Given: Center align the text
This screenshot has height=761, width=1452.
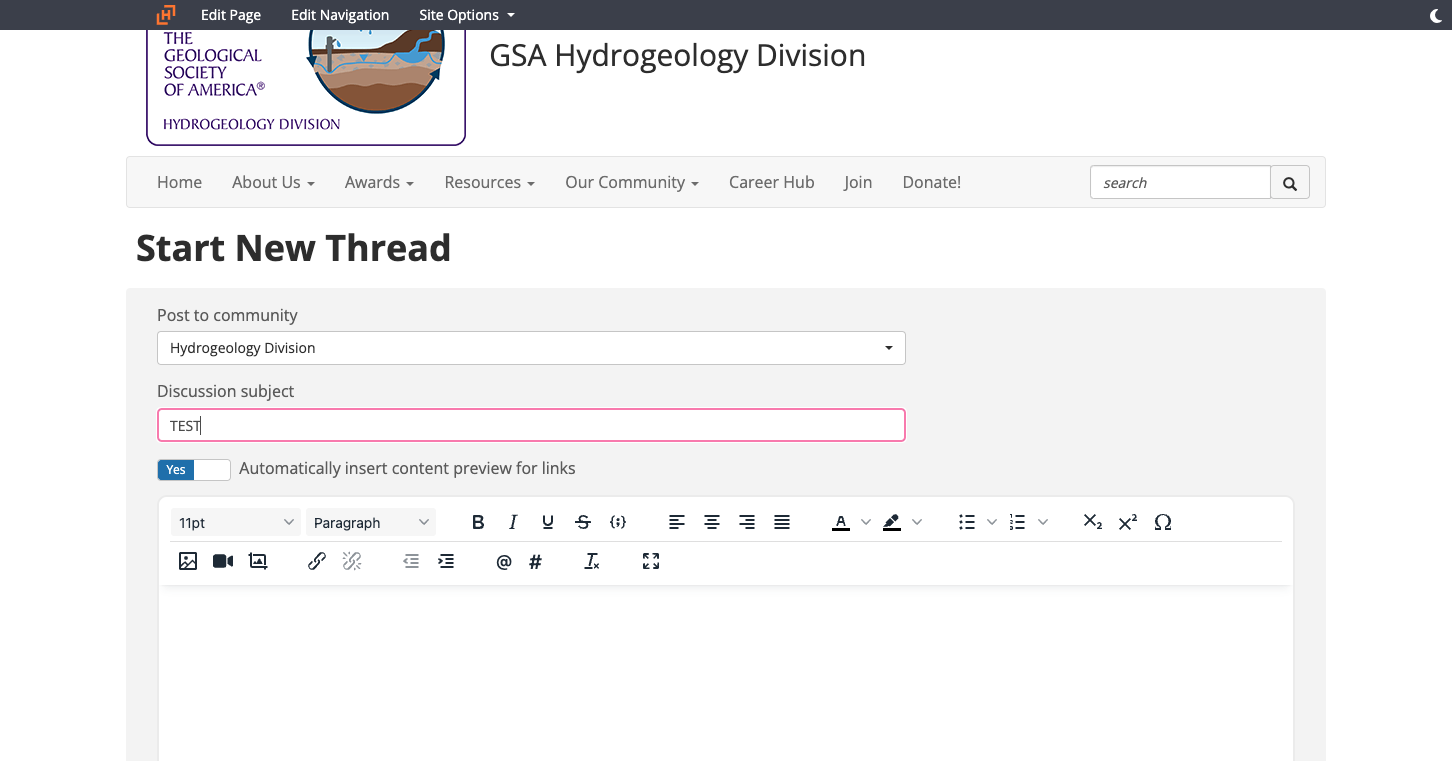Looking at the screenshot, I should click(712, 522).
